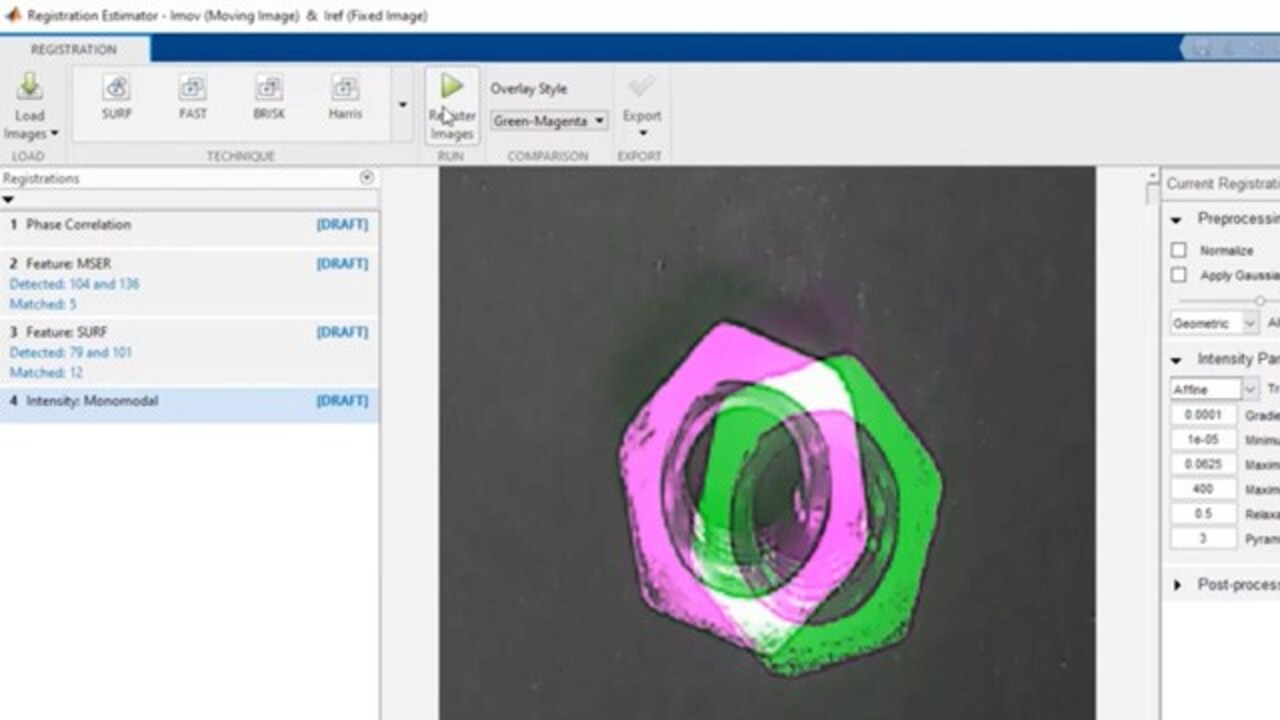Viewport: 1280px width, 720px height.
Task: Select the Harris technique icon
Action: click(345, 88)
